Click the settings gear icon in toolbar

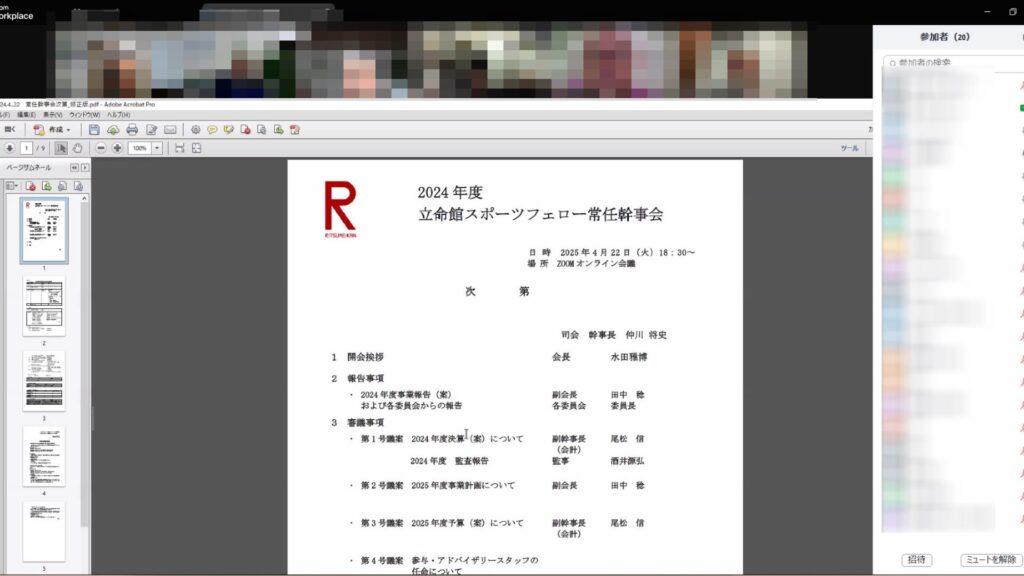pyautogui.click(x=195, y=129)
